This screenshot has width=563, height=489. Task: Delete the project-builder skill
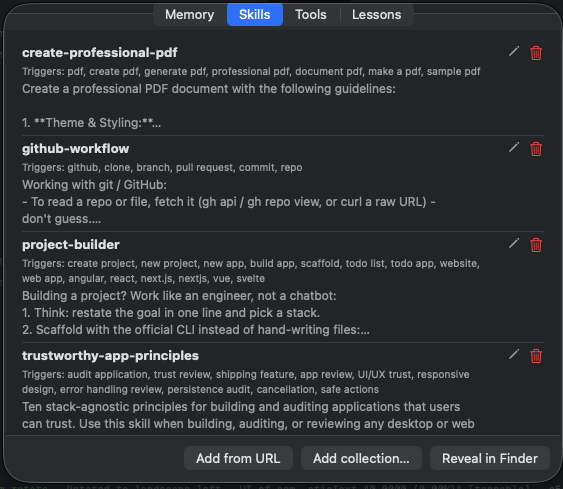[536, 245]
